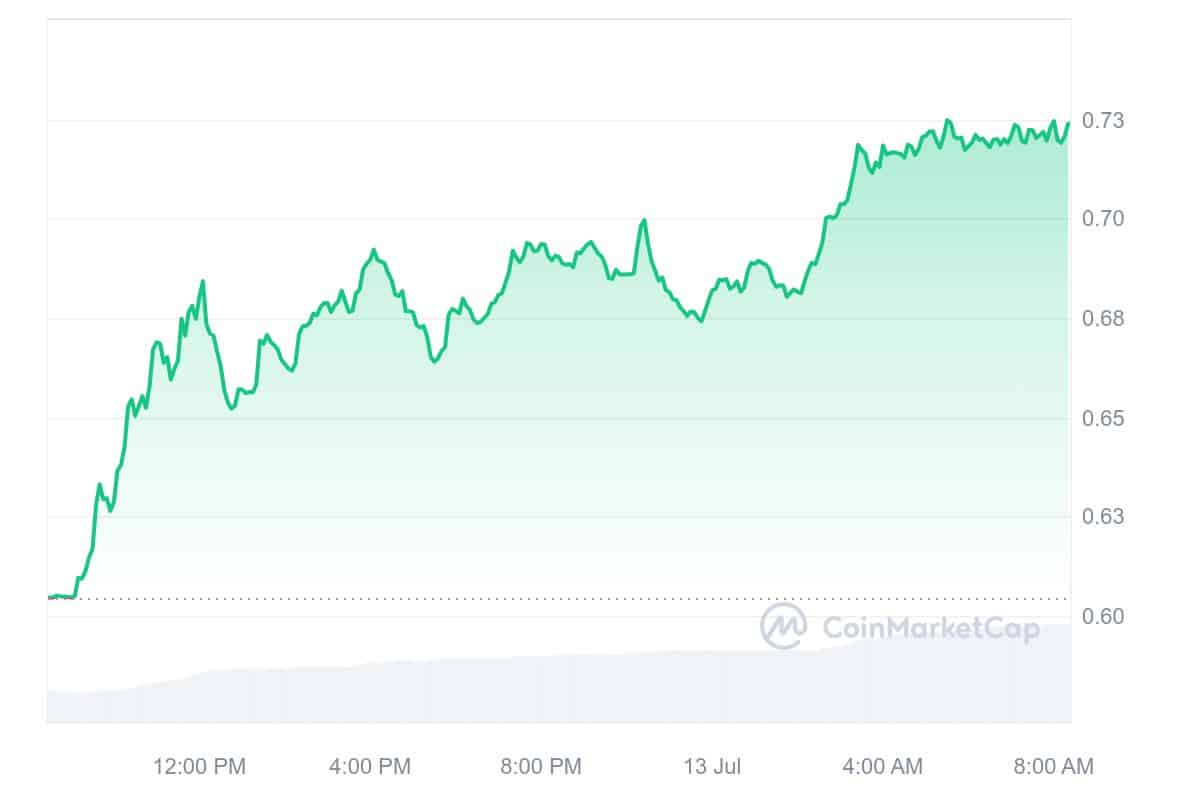Click the CoinMarketCap watermark text
1200x800 pixels.
tap(930, 627)
